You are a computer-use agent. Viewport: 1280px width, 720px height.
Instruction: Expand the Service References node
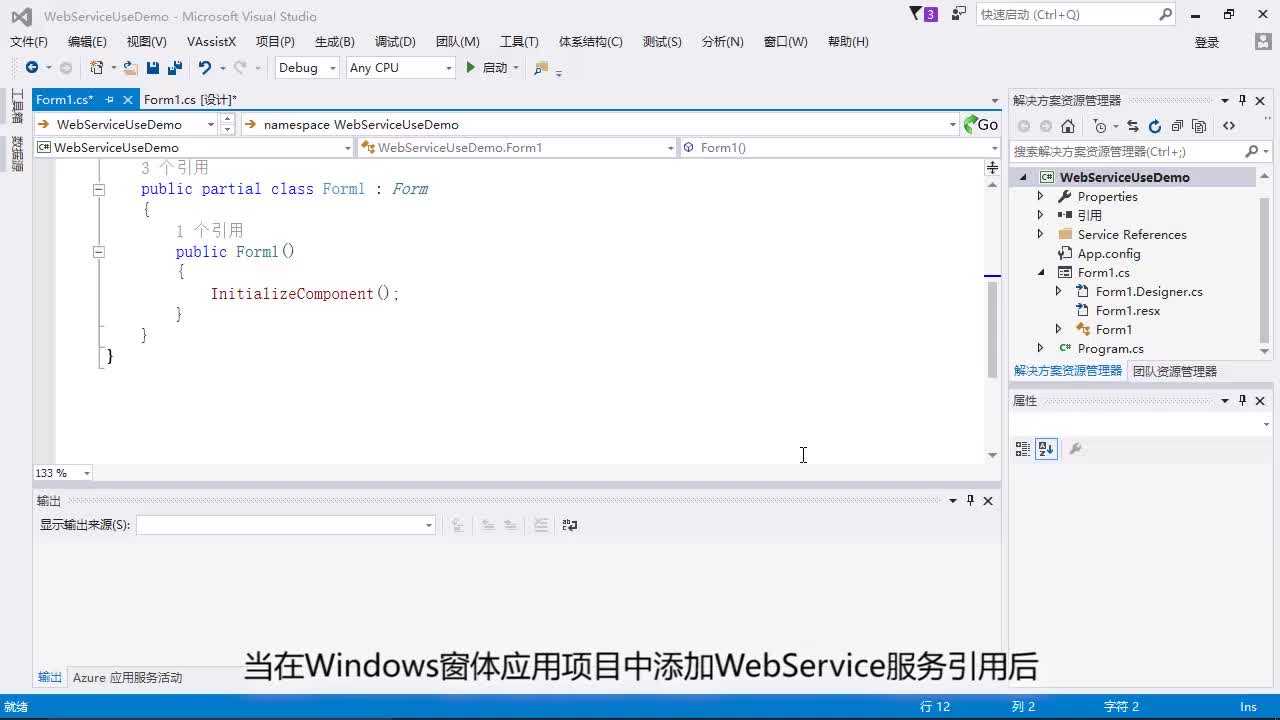(x=1040, y=234)
